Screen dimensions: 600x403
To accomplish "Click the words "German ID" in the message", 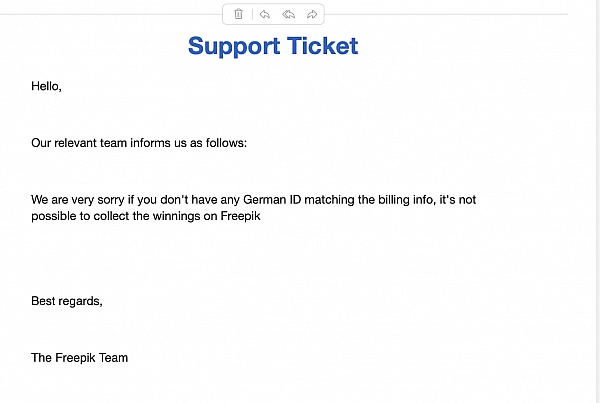I will click(x=272, y=199).
